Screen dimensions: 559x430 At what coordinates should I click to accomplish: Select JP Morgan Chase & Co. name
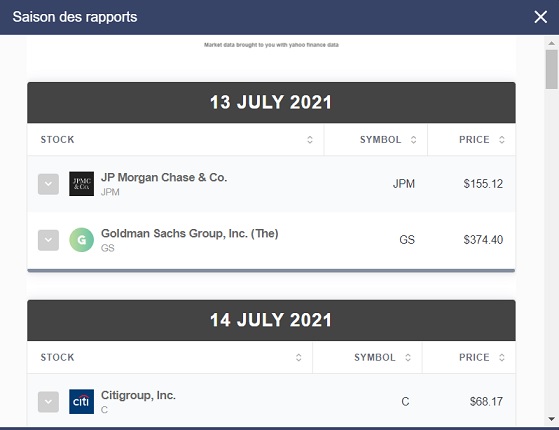click(164, 177)
